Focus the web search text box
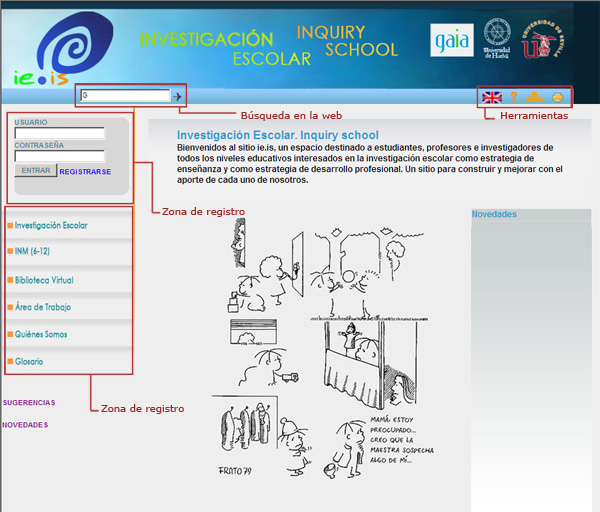Screen dimensions: 600x512 [125, 95]
